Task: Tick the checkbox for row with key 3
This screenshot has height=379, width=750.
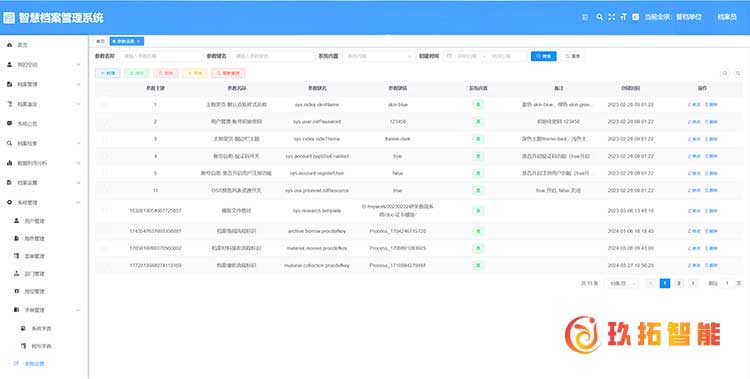Action: point(104,139)
